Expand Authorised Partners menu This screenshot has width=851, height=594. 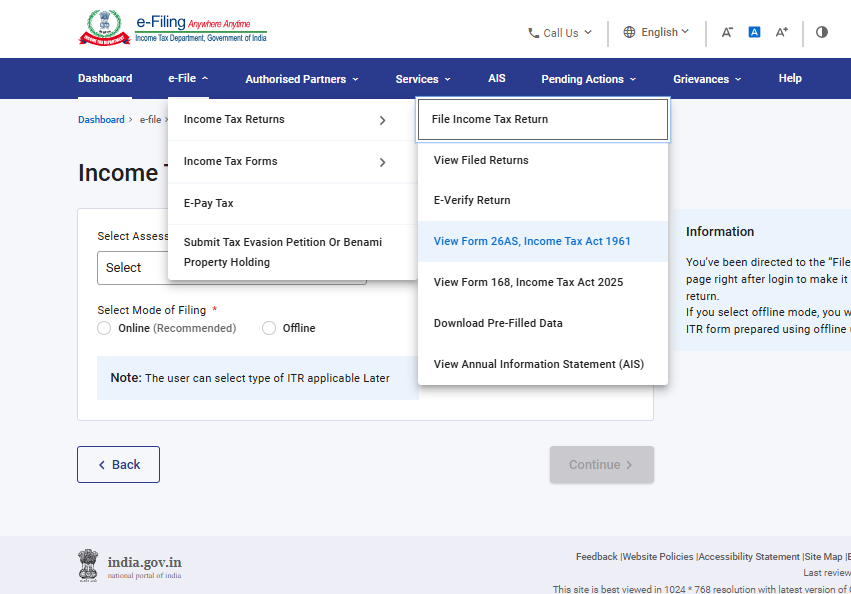302,79
